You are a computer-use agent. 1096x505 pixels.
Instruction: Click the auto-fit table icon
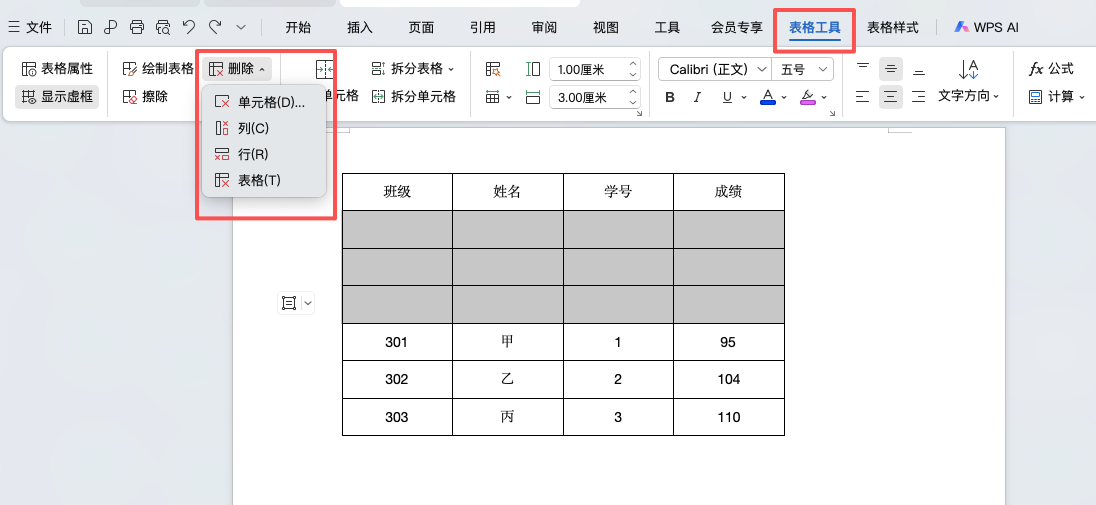tap(493, 69)
